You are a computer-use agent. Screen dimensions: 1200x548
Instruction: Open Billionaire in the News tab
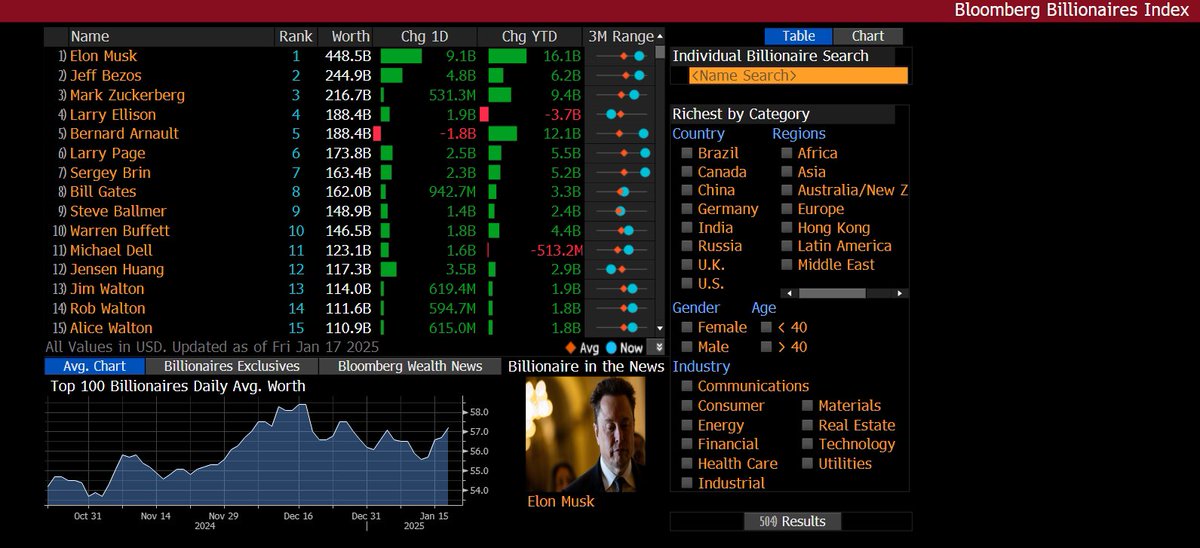coord(586,366)
